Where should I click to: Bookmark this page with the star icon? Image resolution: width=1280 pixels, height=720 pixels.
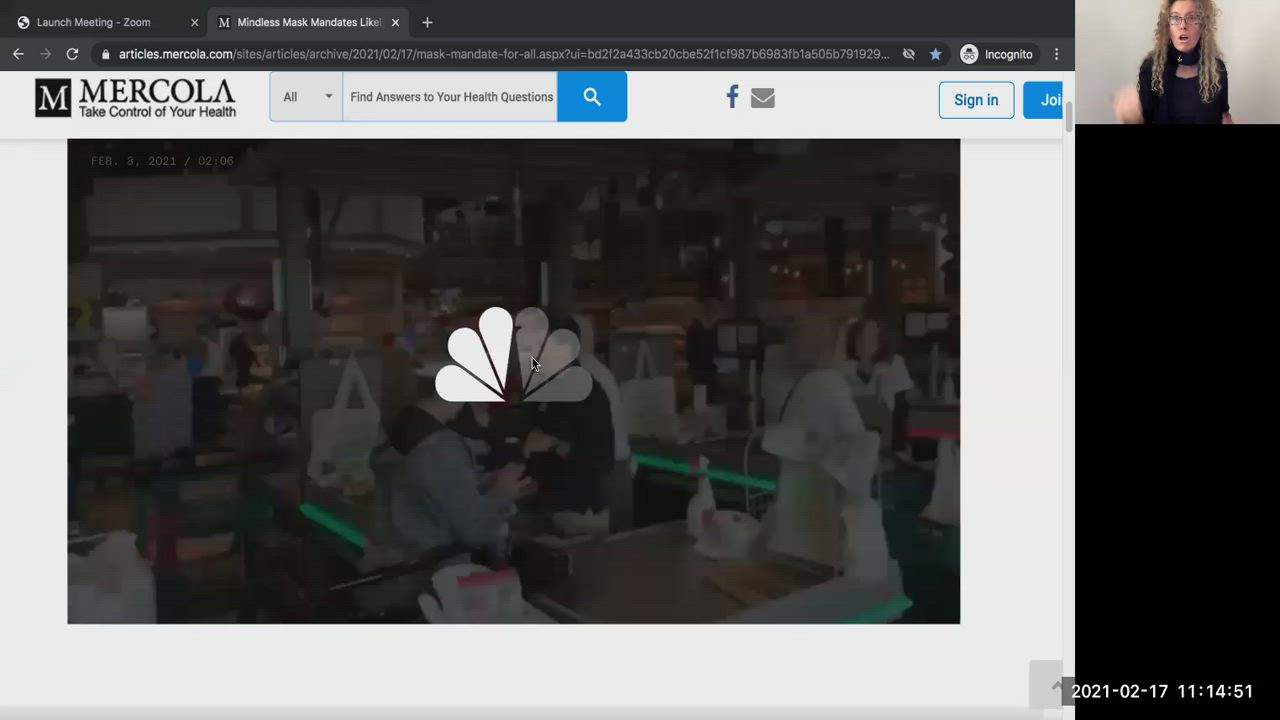[x=935, y=54]
